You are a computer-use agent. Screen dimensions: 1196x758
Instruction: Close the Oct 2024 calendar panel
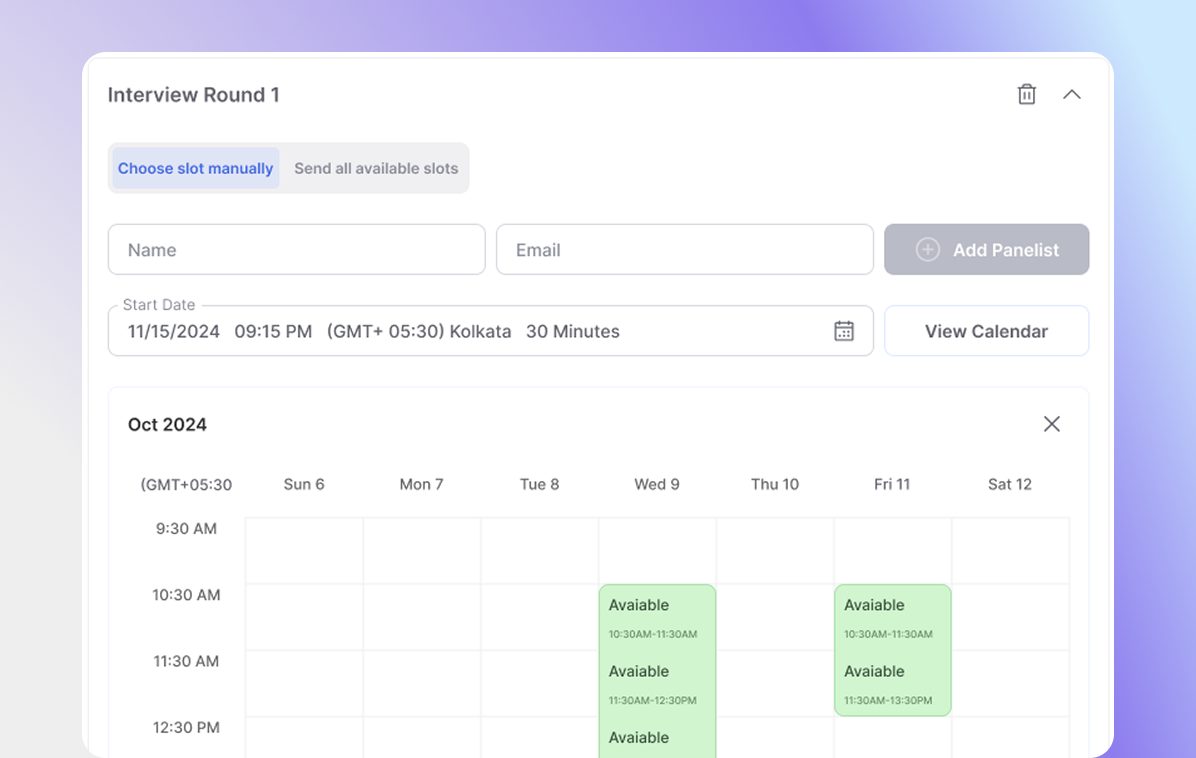[x=1052, y=424]
